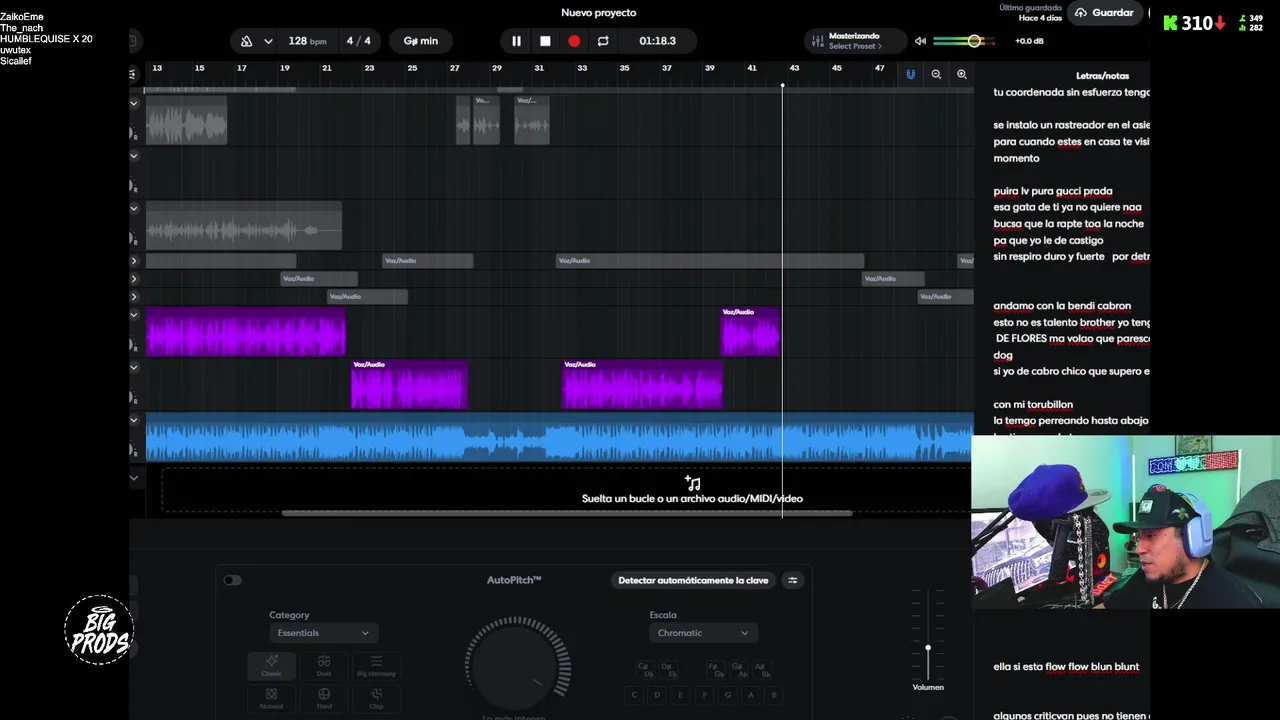Click lyric line 'andamo con la bendi cabron'
The height and width of the screenshot is (720, 1280).
[1062, 306]
